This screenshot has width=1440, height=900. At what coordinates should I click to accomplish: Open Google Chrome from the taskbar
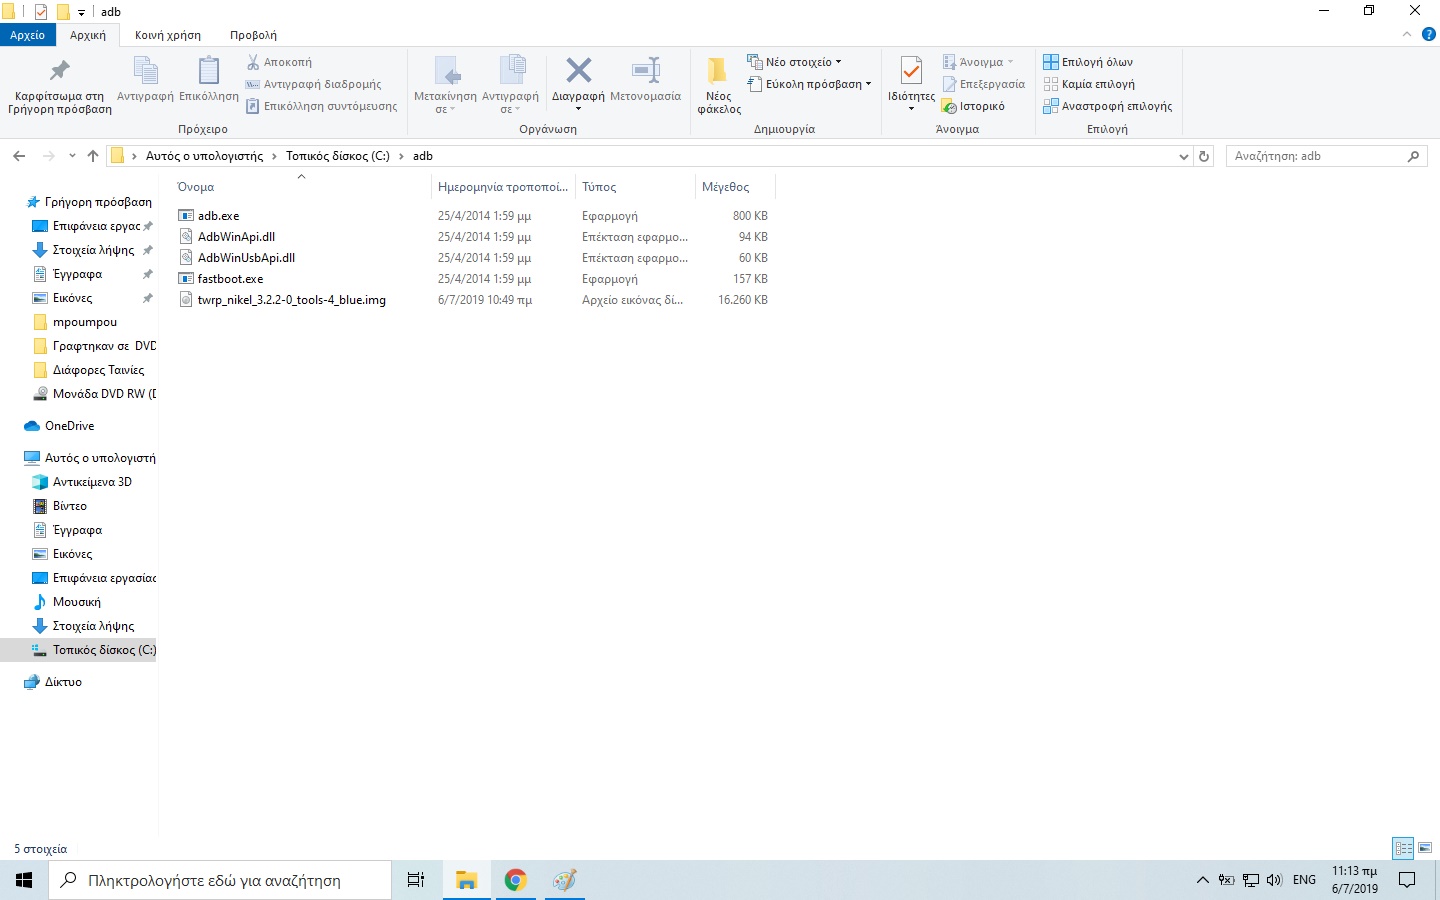point(515,880)
